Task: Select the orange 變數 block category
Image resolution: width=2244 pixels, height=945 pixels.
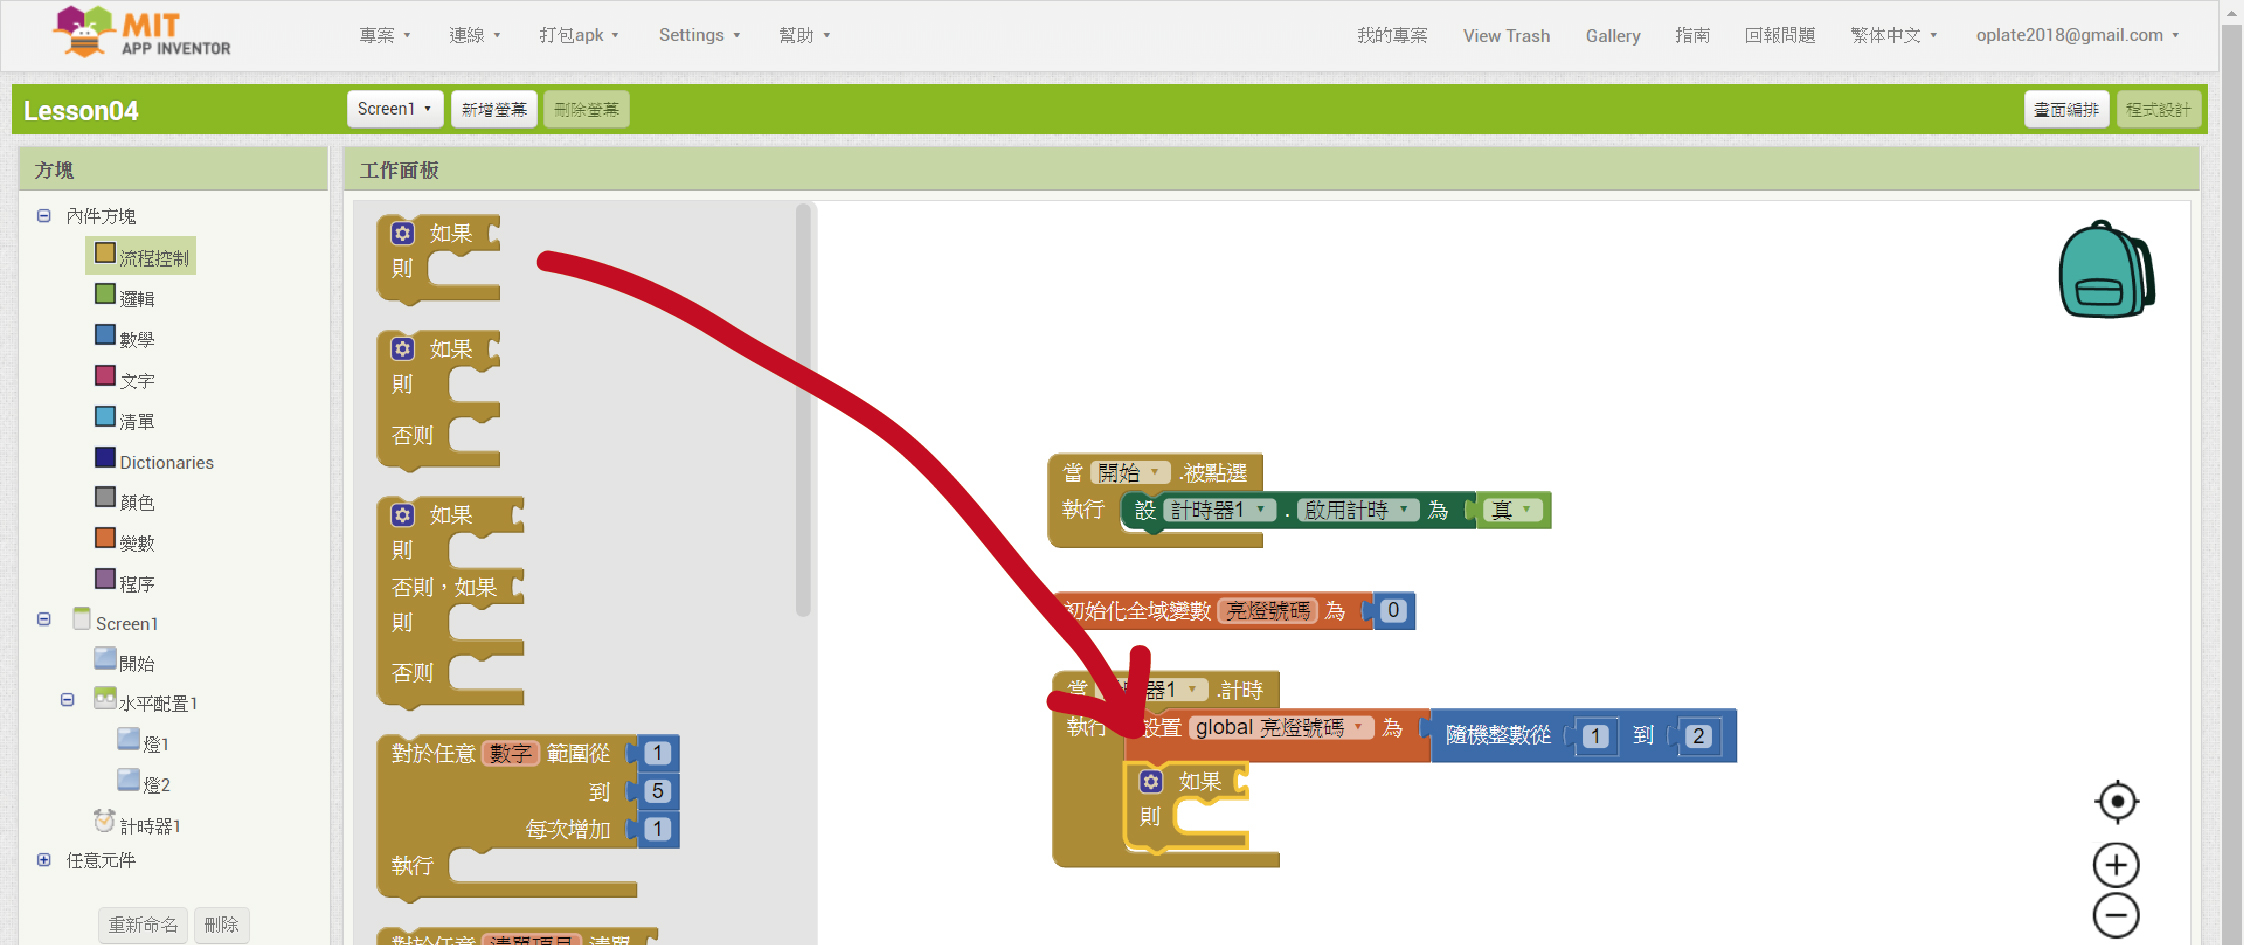Action: coord(125,542)
